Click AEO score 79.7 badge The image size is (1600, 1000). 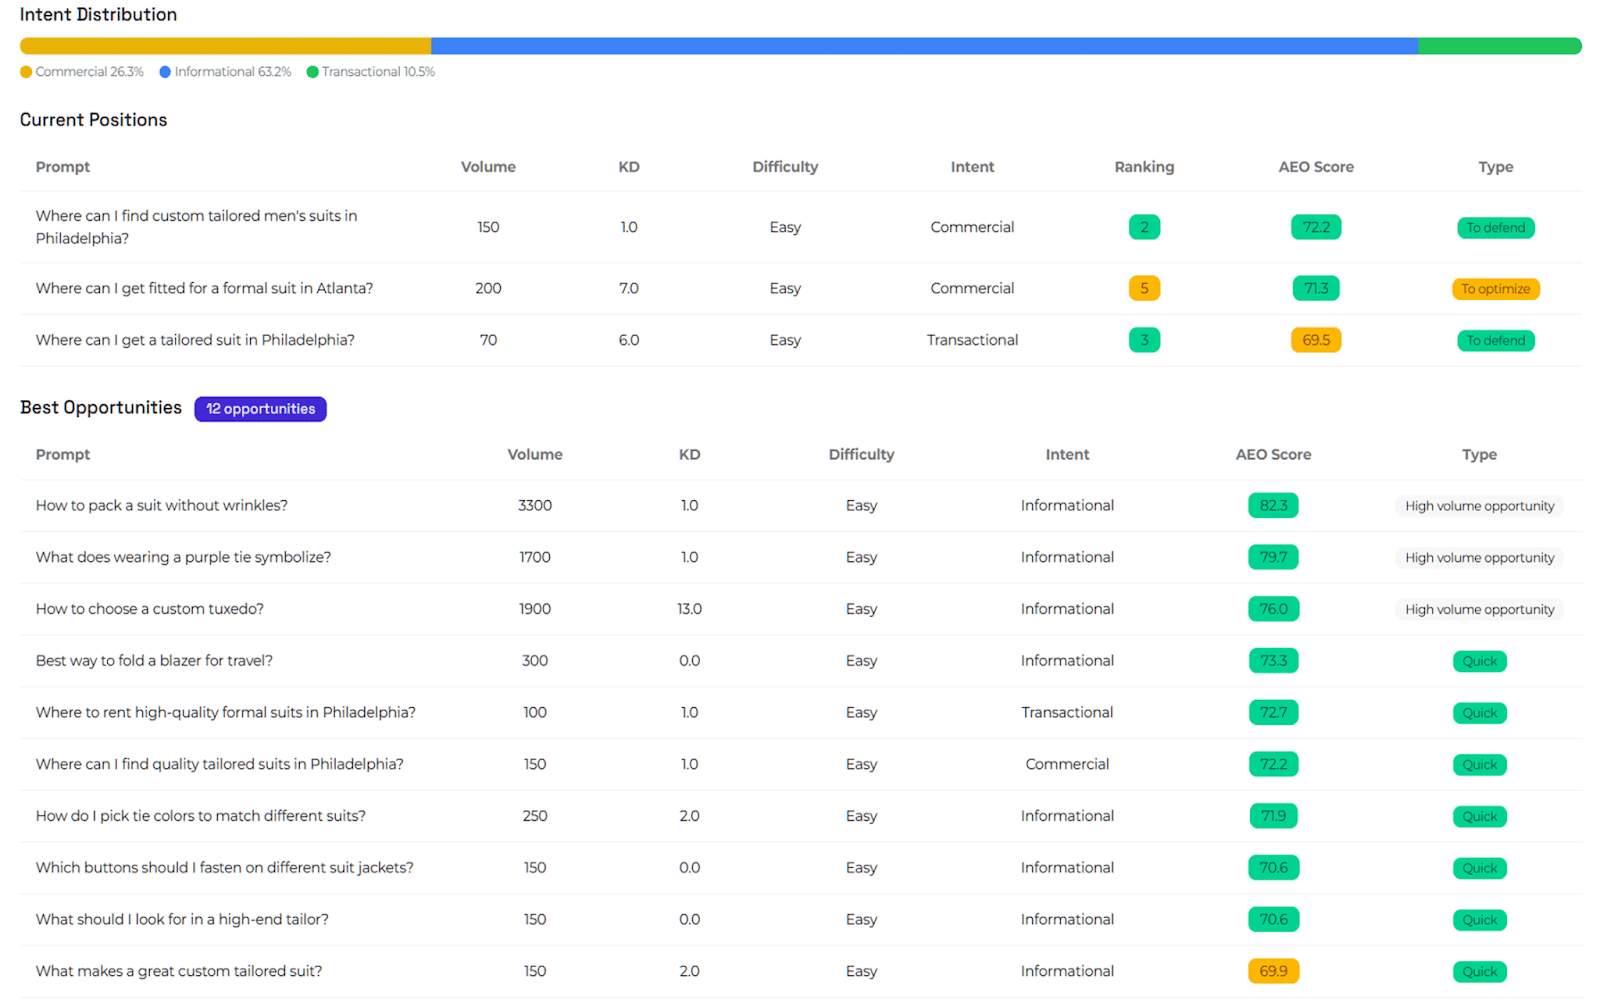coord(1273,557)
